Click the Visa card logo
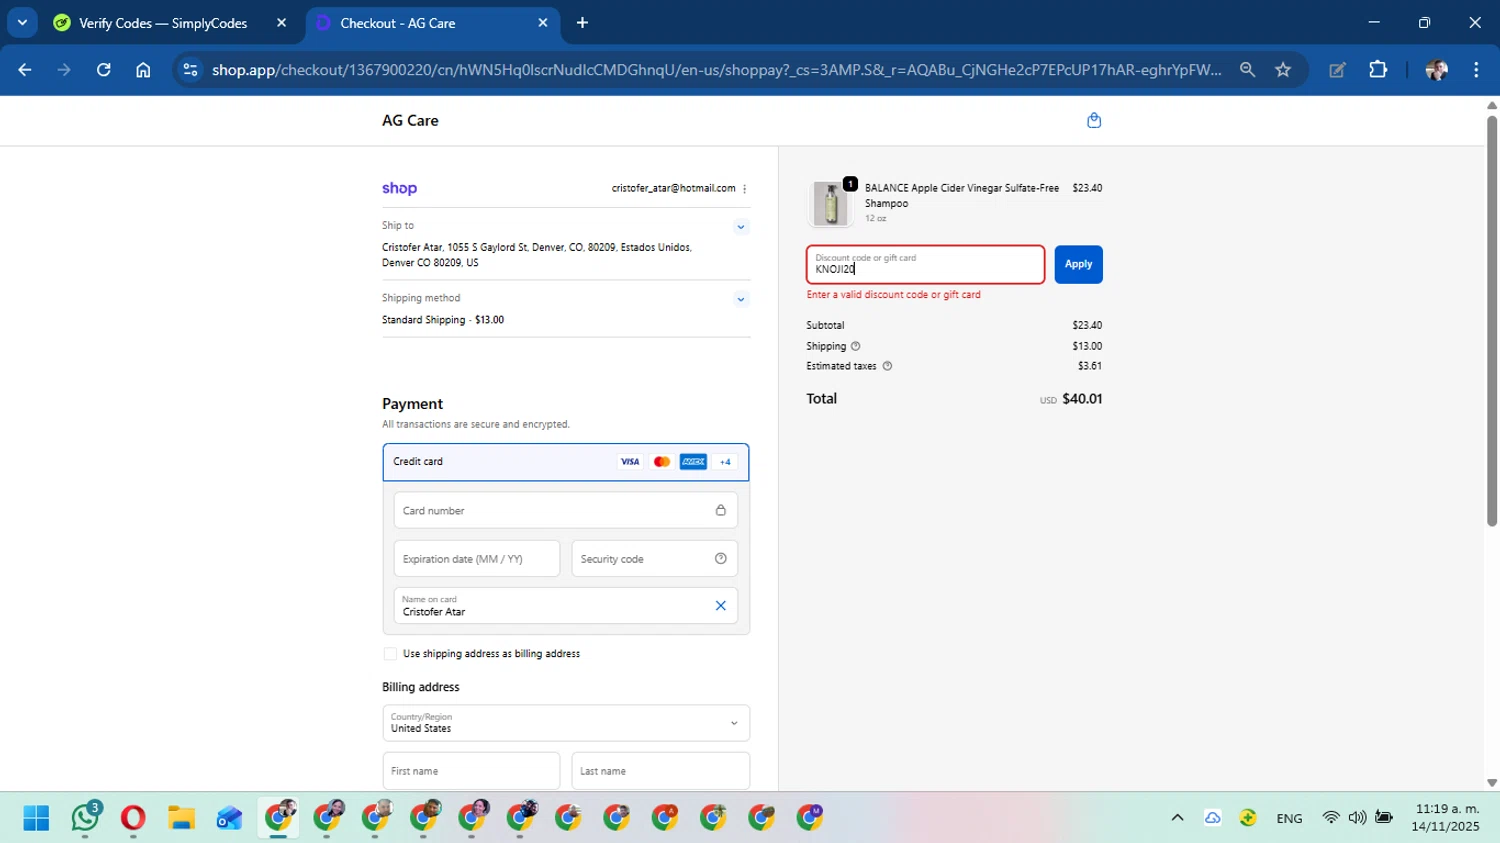The image size is (1500, 843). click(630, 462)
